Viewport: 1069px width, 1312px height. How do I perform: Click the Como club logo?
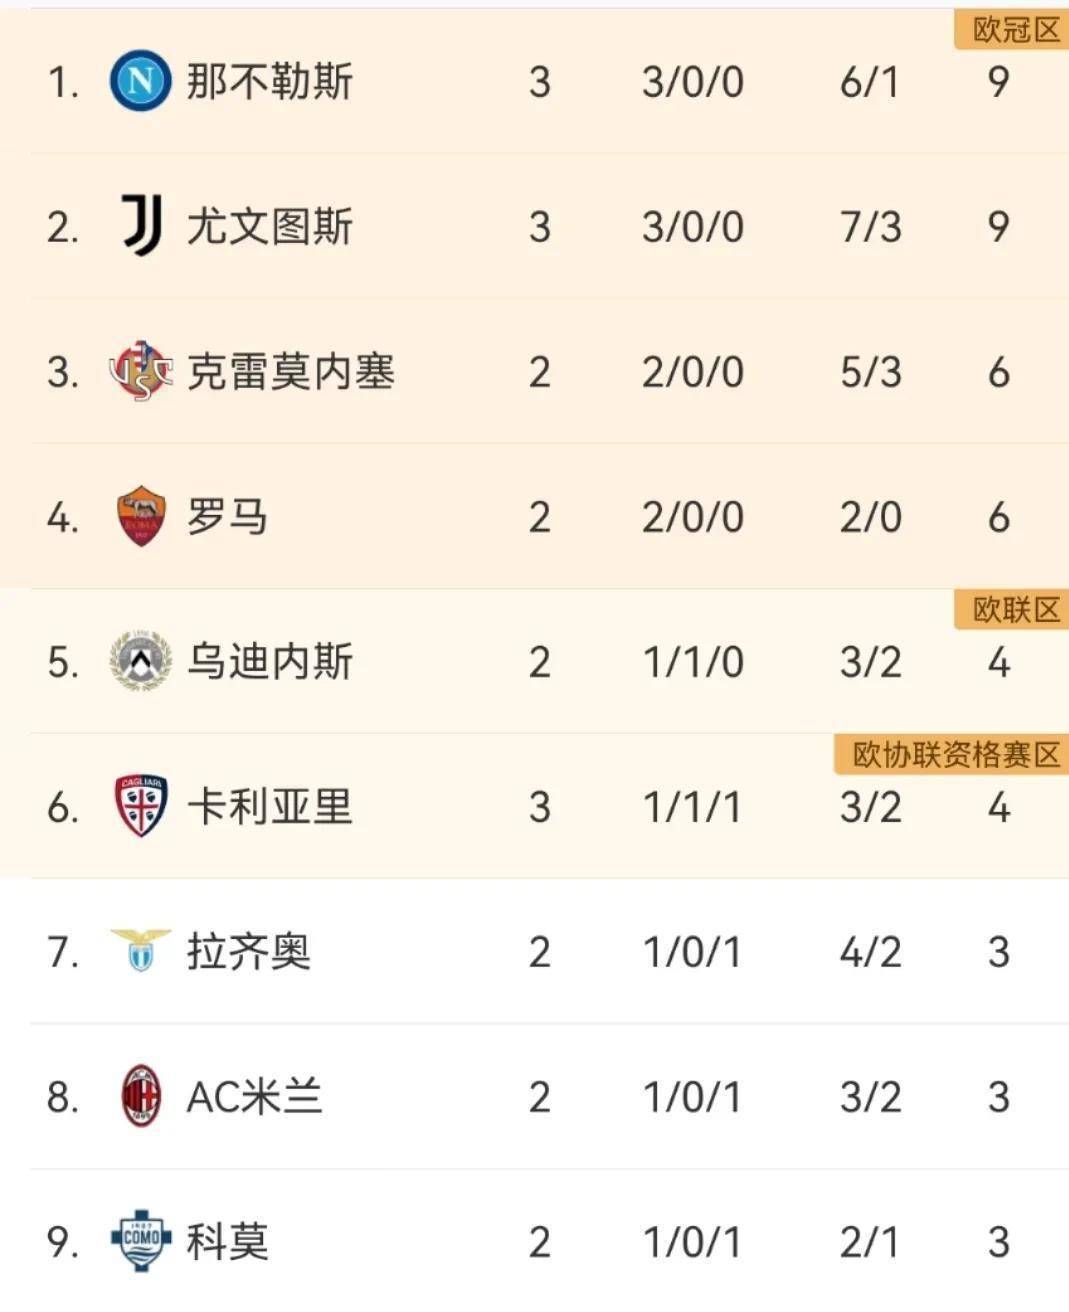click(x=140, y=1241)
